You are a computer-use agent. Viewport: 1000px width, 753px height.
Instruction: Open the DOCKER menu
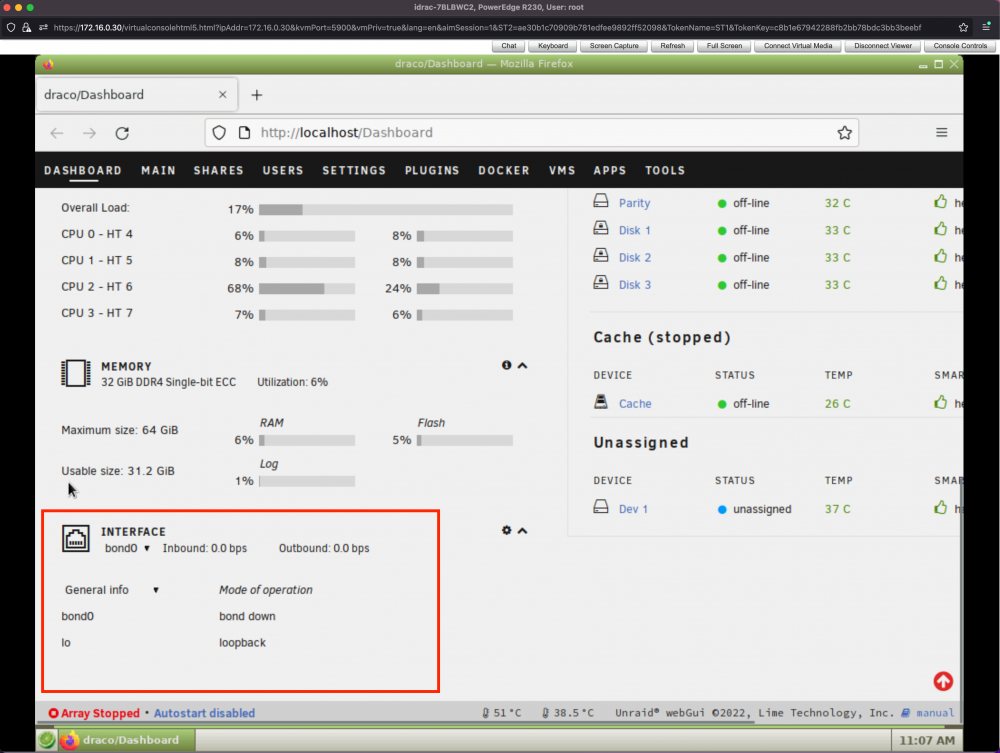coord(504,171)
